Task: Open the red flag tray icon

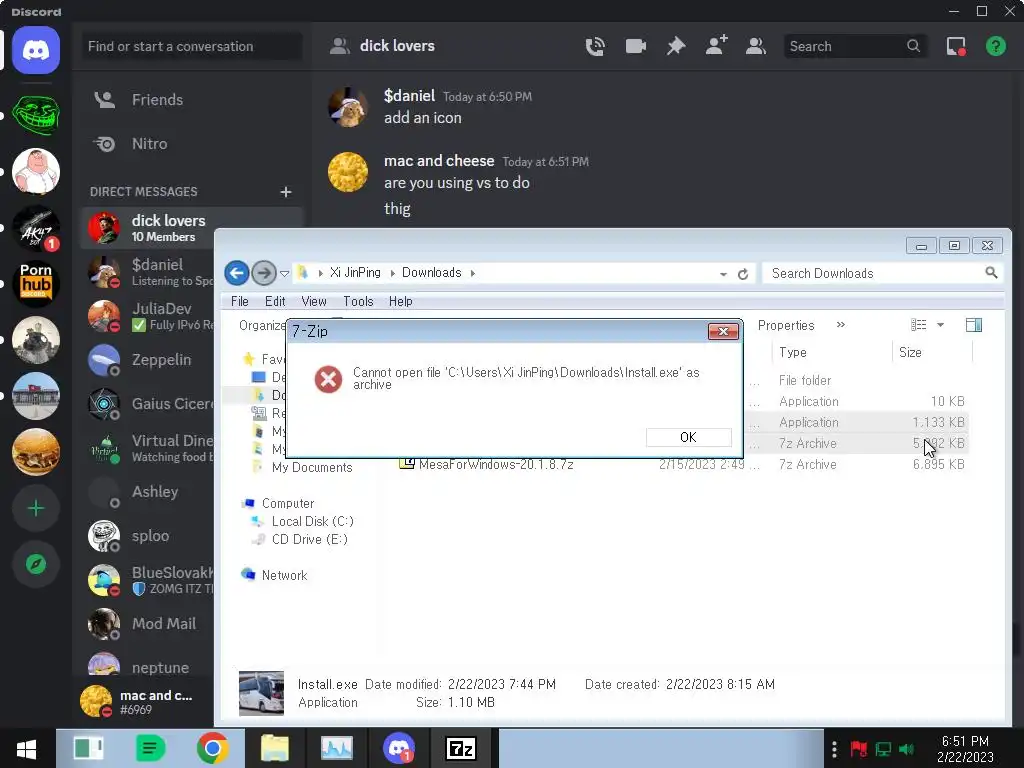Action: [x=858, y=749]
